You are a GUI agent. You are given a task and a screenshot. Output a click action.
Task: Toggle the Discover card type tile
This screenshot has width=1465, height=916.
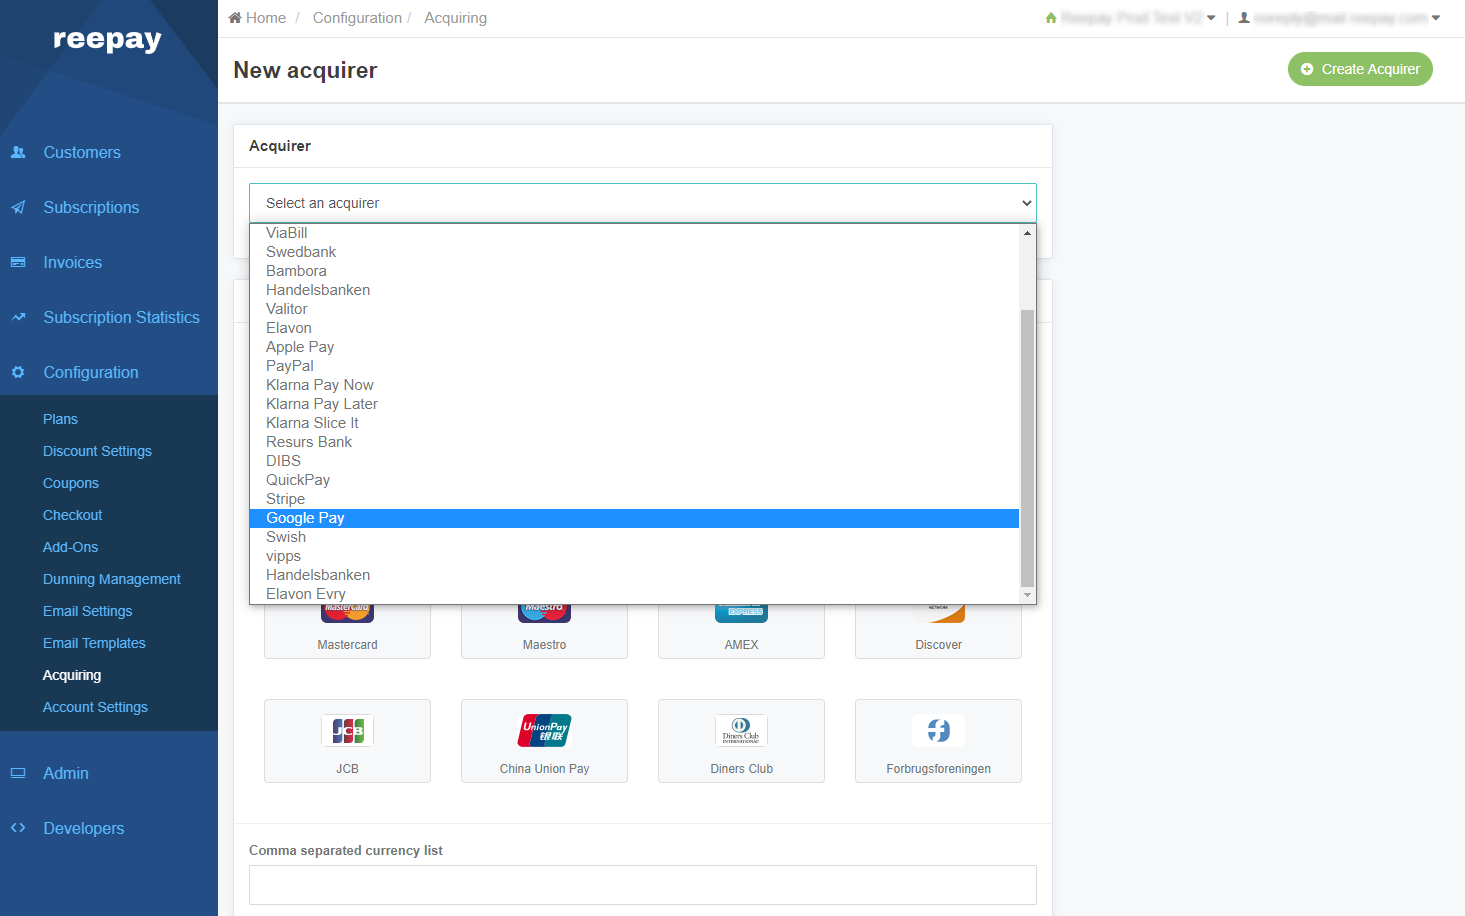click(x=938, y=632)
